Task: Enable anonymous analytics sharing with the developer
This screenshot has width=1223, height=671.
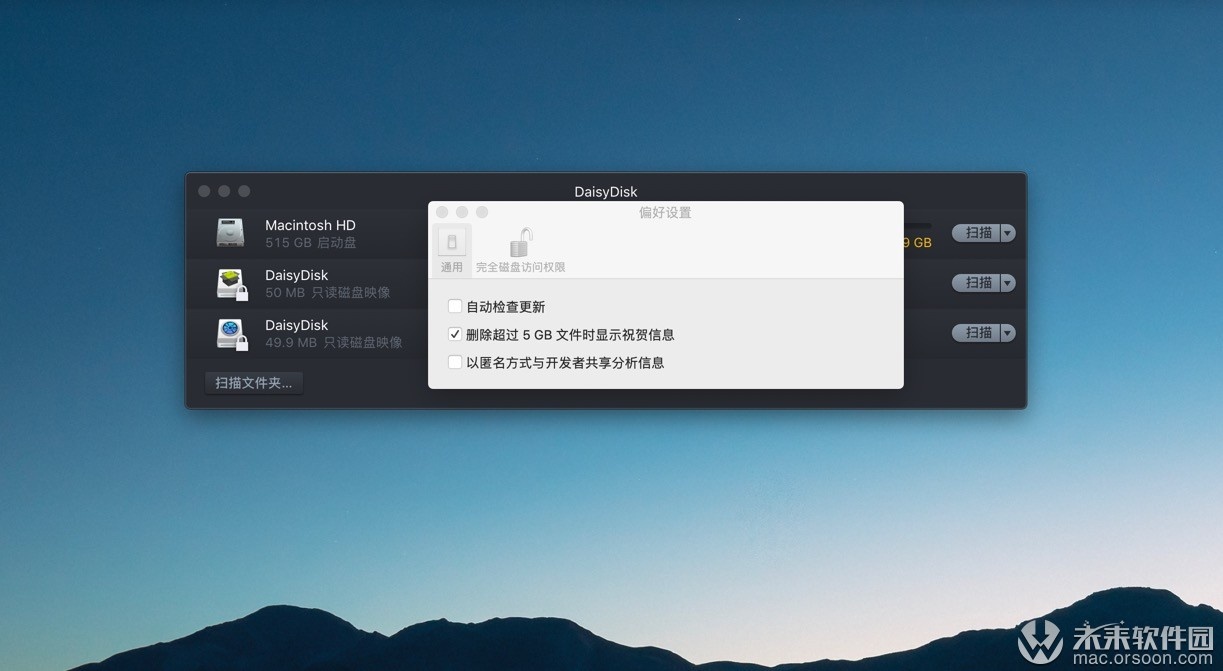Action: [x=455, y=362]
